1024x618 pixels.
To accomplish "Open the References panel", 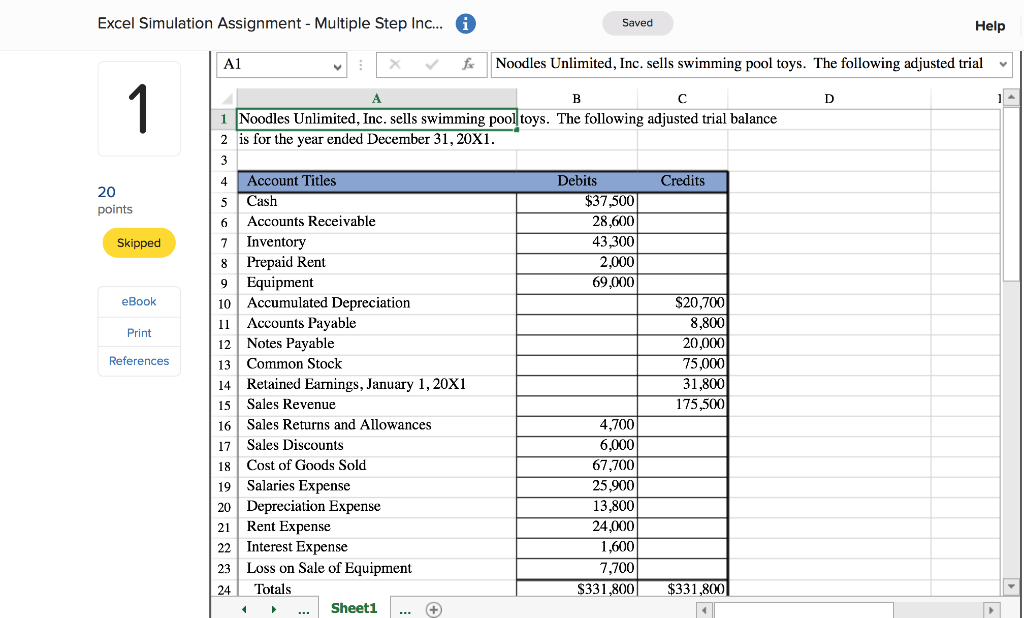I will (139, 361).
